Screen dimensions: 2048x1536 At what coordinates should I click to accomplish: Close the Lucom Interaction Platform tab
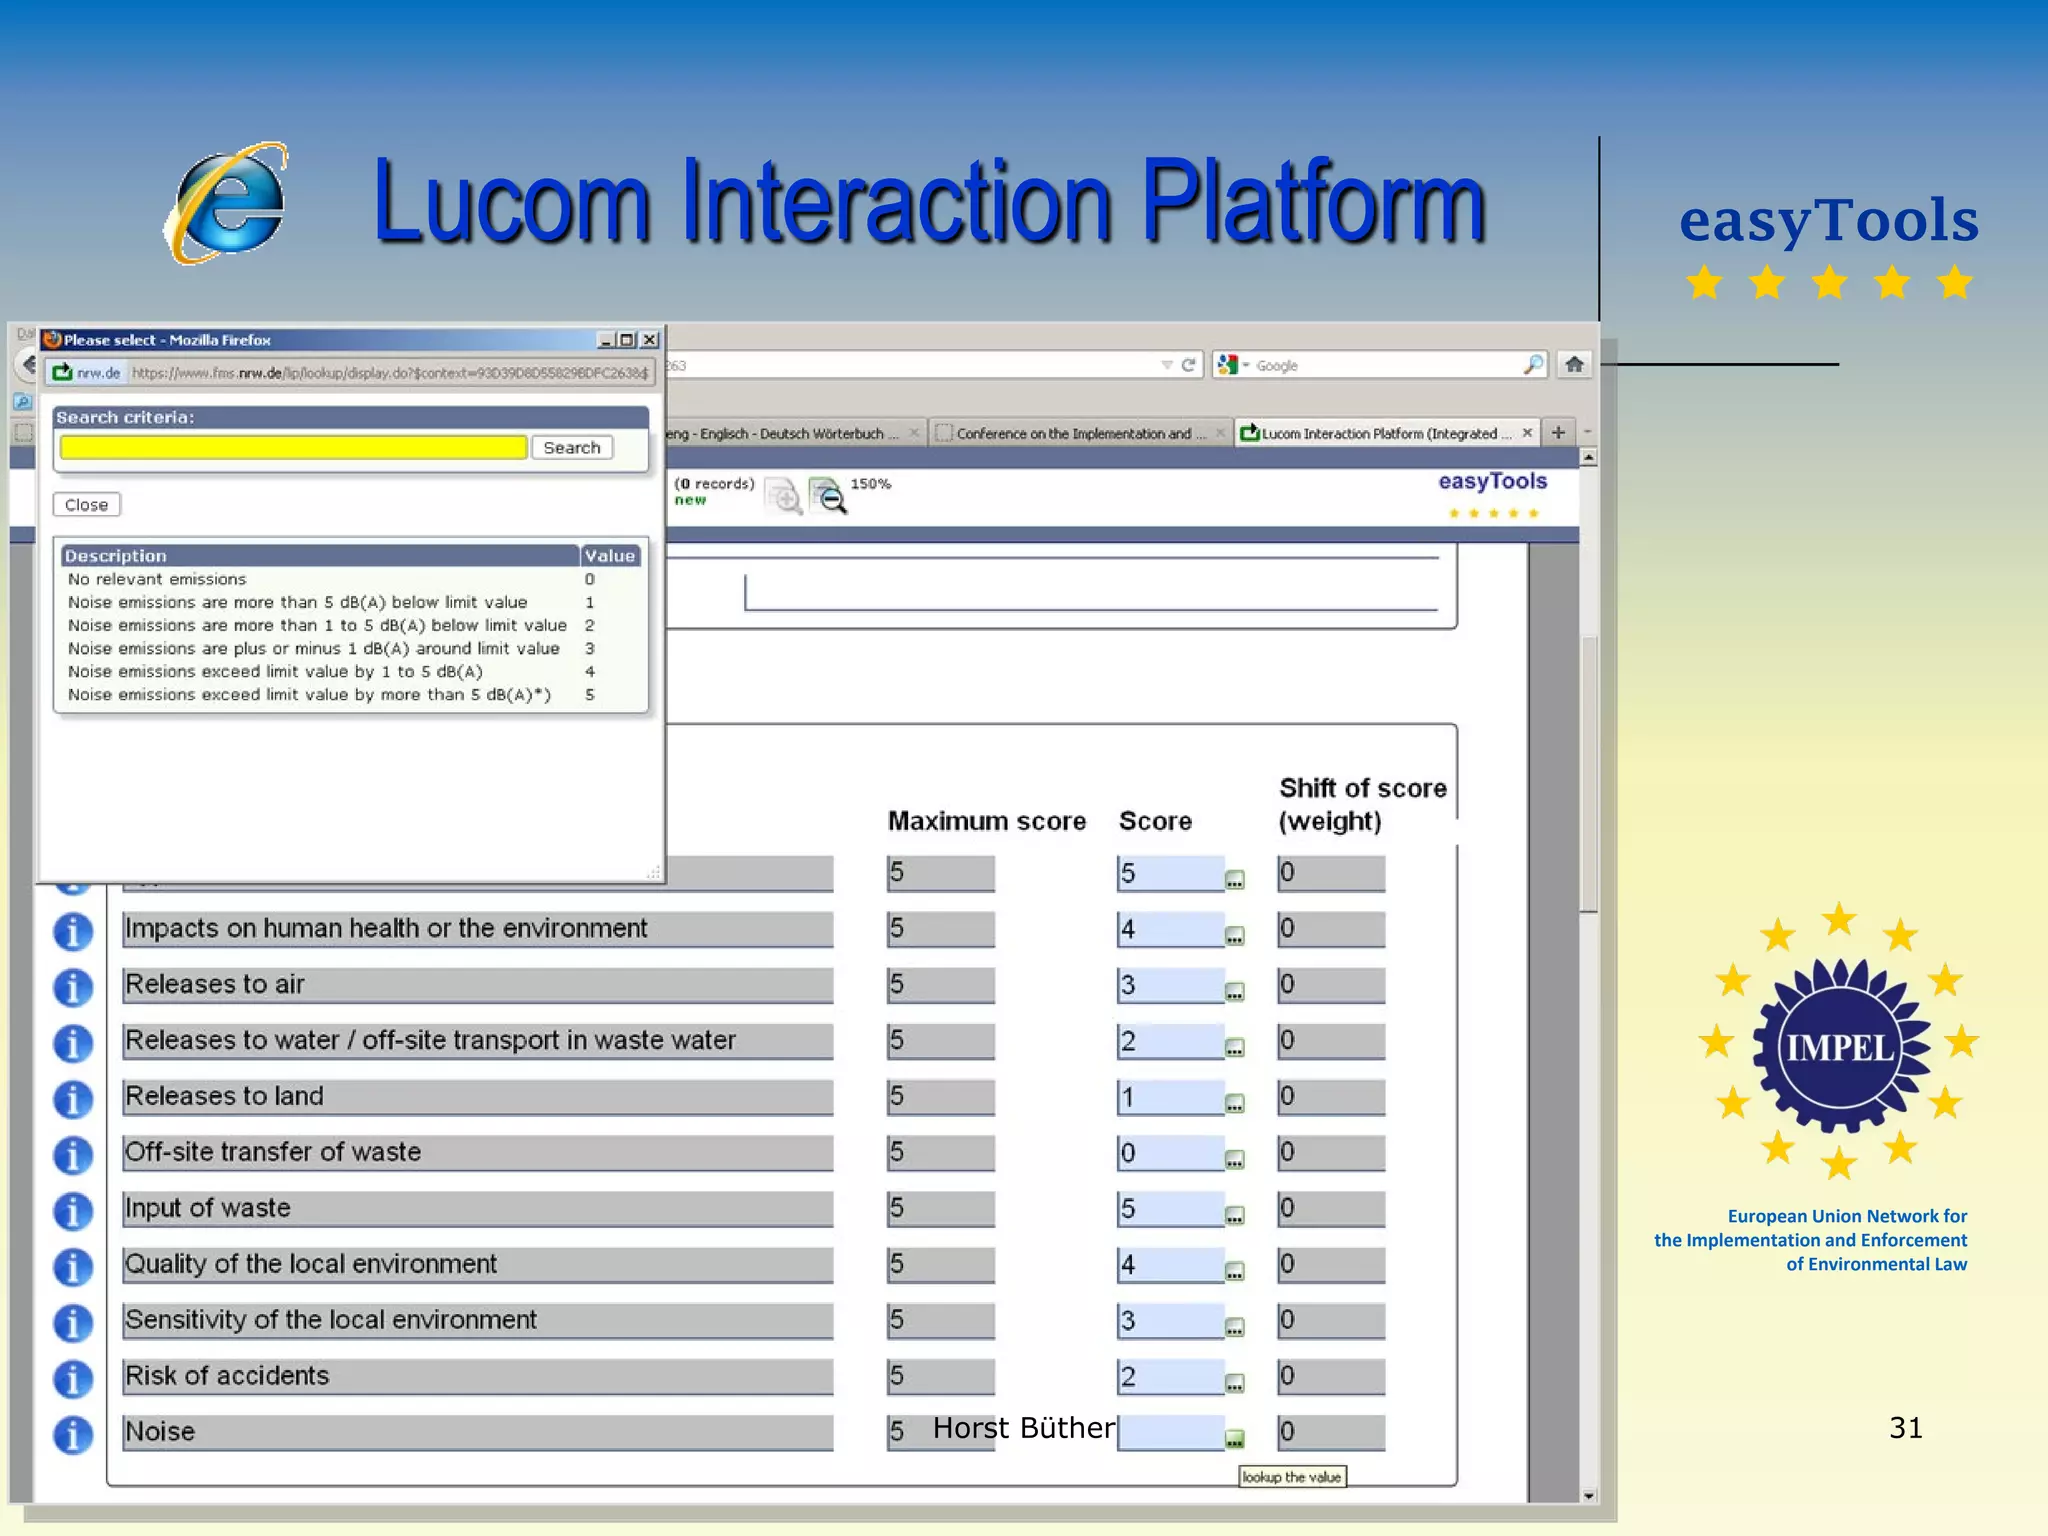click(x=1527, y=433)
